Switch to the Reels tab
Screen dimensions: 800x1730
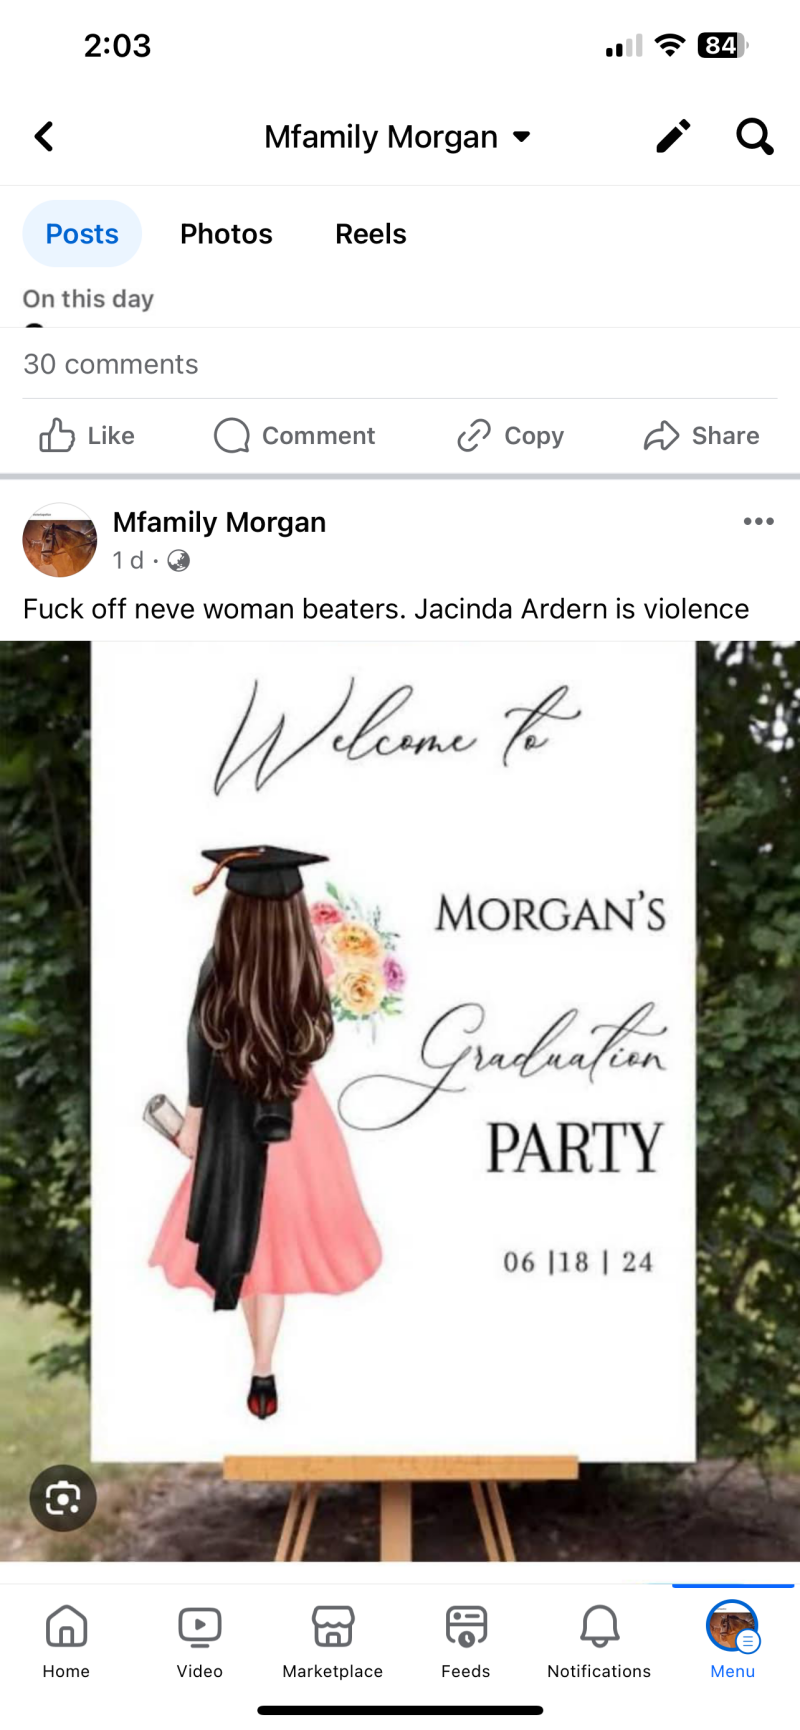(371, 234)
